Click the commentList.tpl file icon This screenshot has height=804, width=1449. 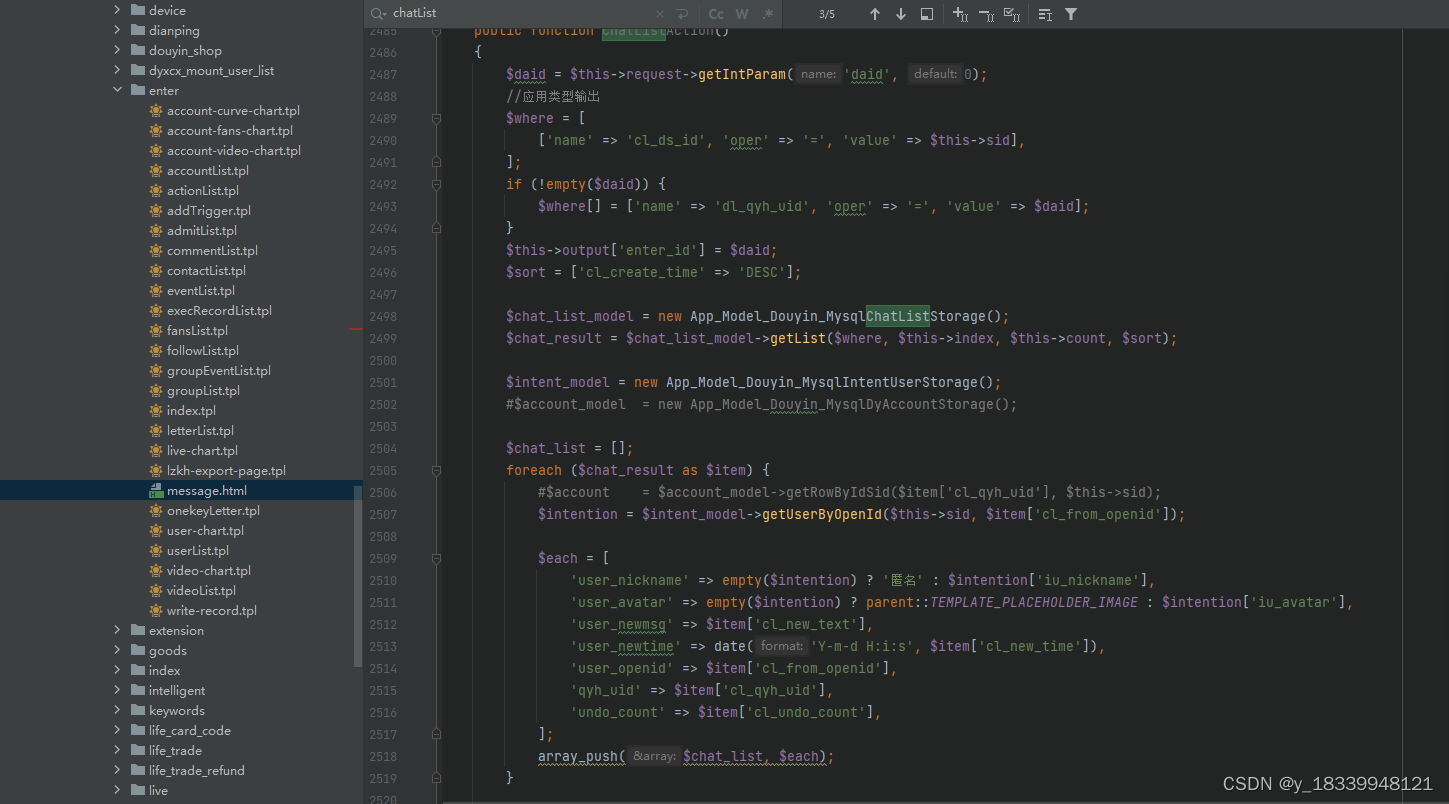[156, 250]
